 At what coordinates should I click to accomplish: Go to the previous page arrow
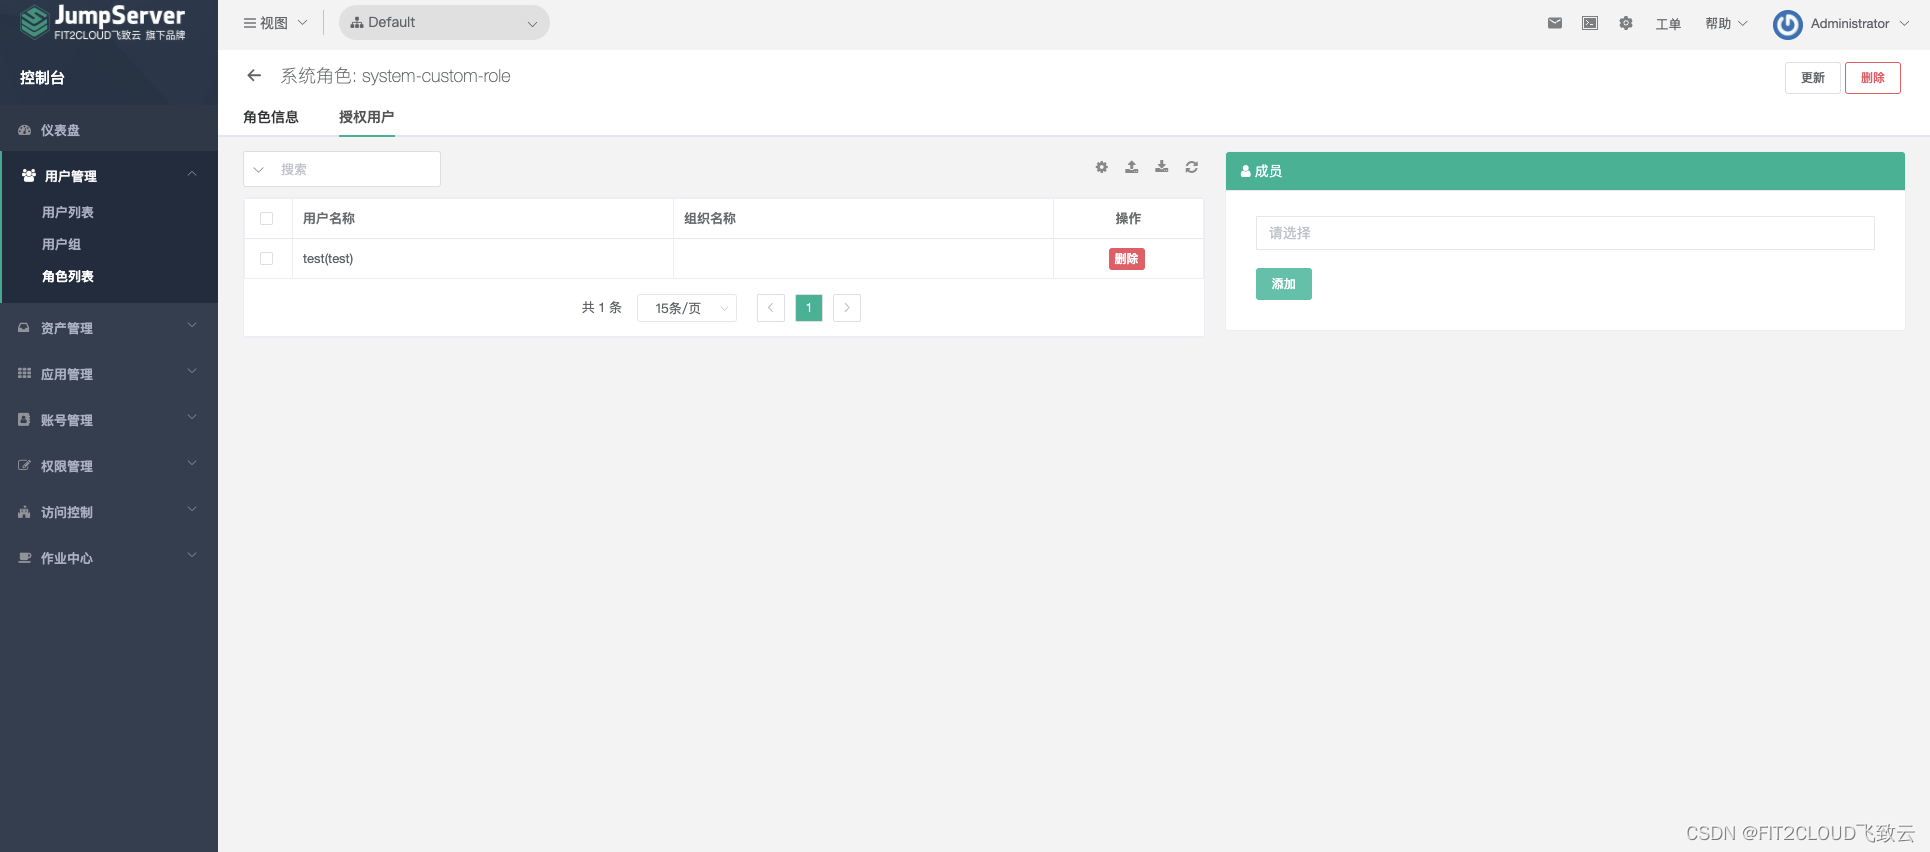(x=771, y=308)
